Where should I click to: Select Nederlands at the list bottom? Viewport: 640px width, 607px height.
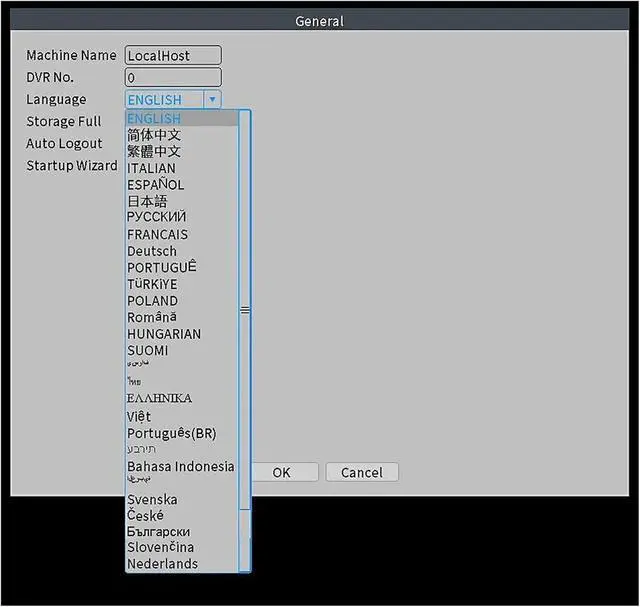pos(162,564)
